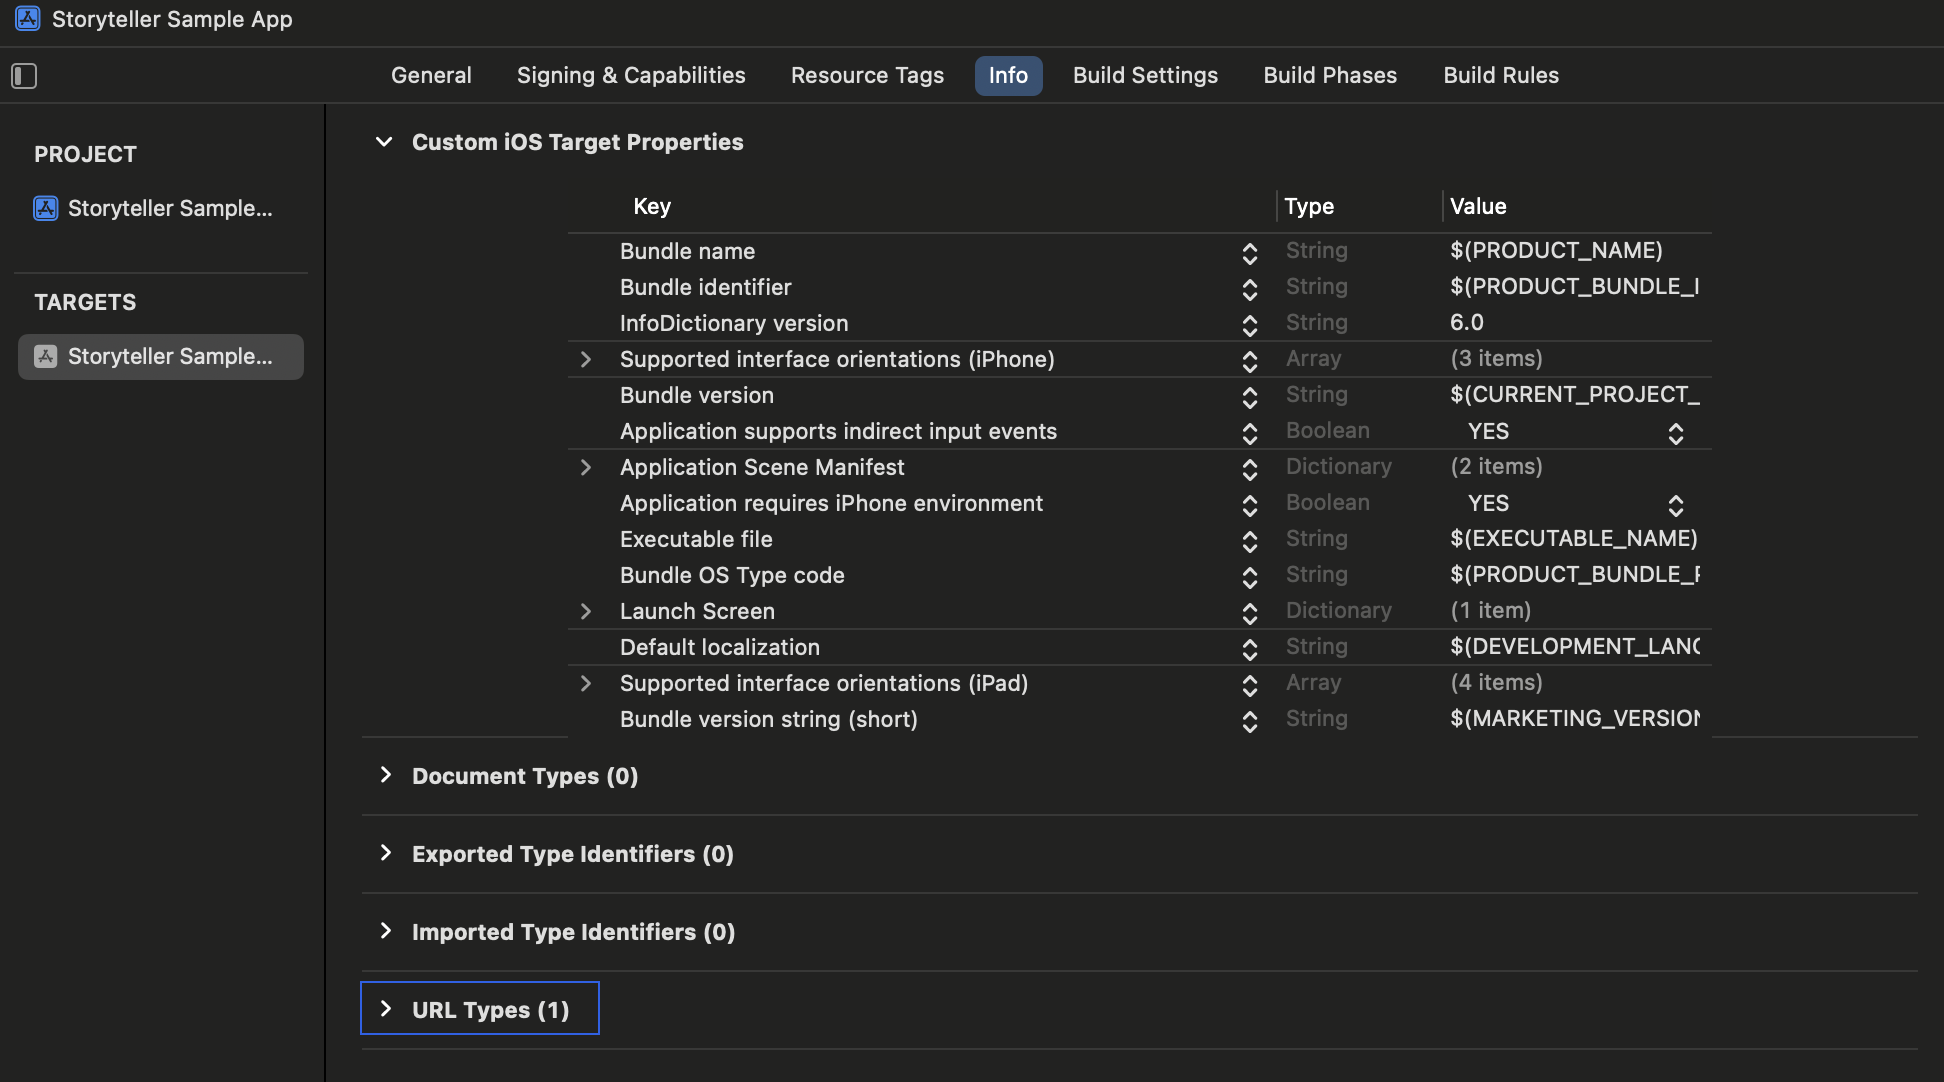Toggle Application requires iPhone environment setting
Image resolution: width=1944 pixels, height=1082 pixels.
pos(1676,505)
